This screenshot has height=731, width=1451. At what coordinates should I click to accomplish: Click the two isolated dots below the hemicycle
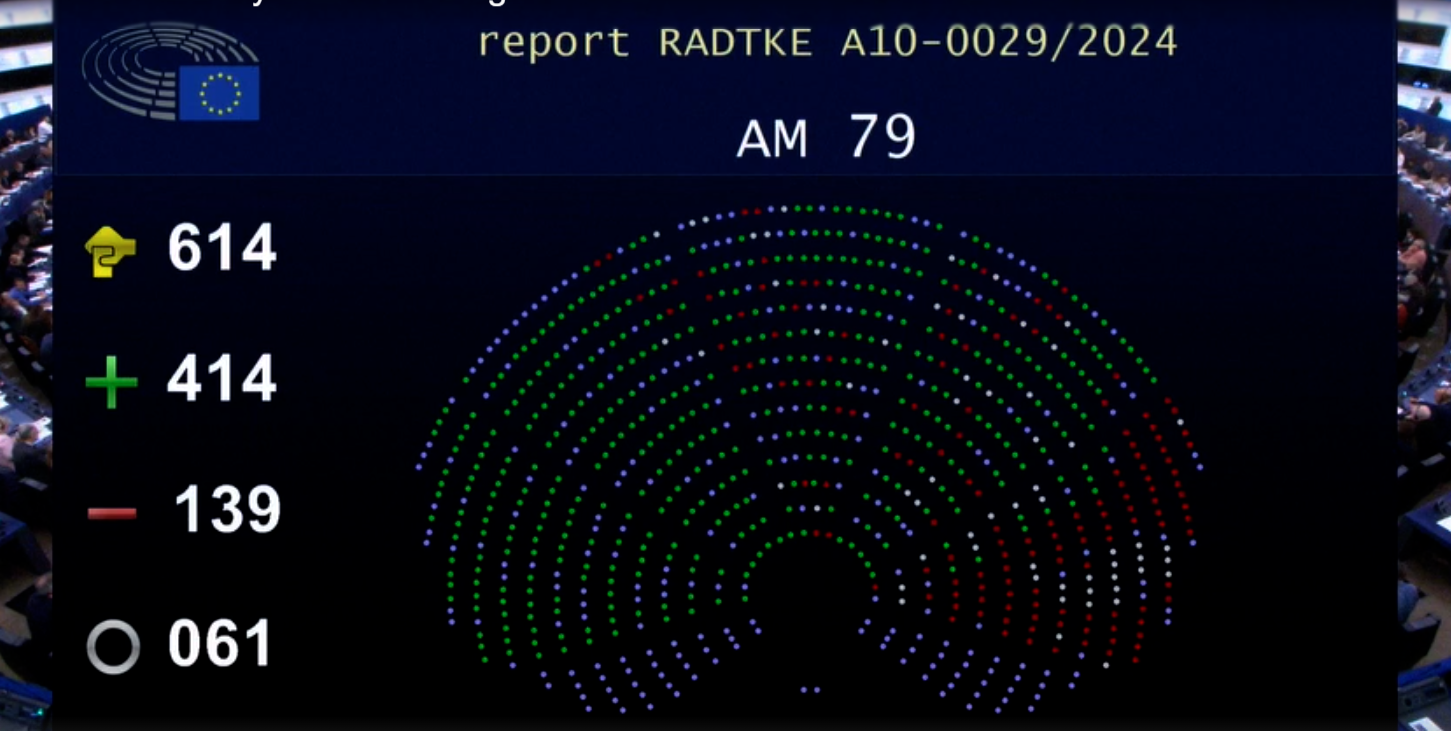(x=810, y=689)
